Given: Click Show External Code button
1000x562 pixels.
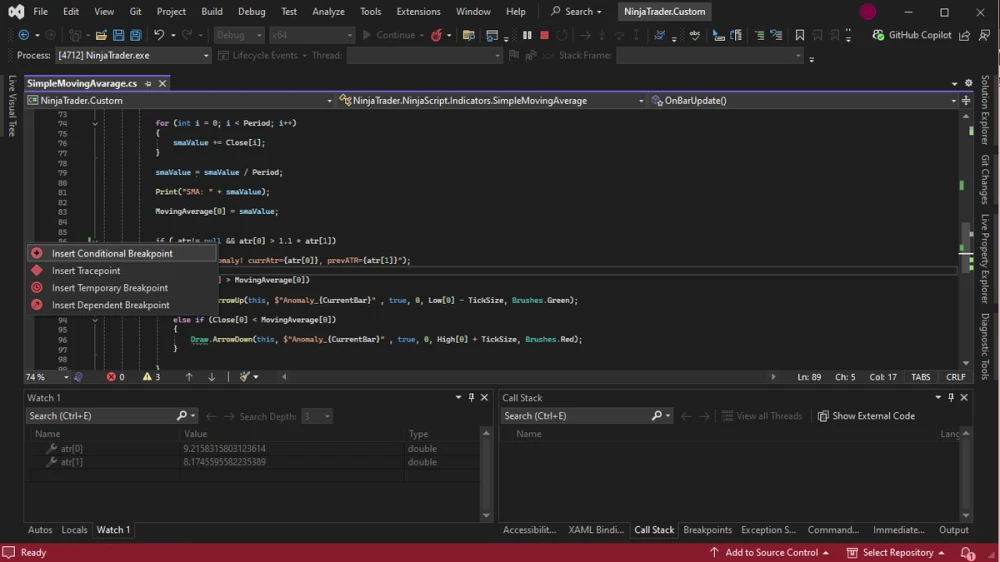Looking at the screenshot, I should coord(866,416).
